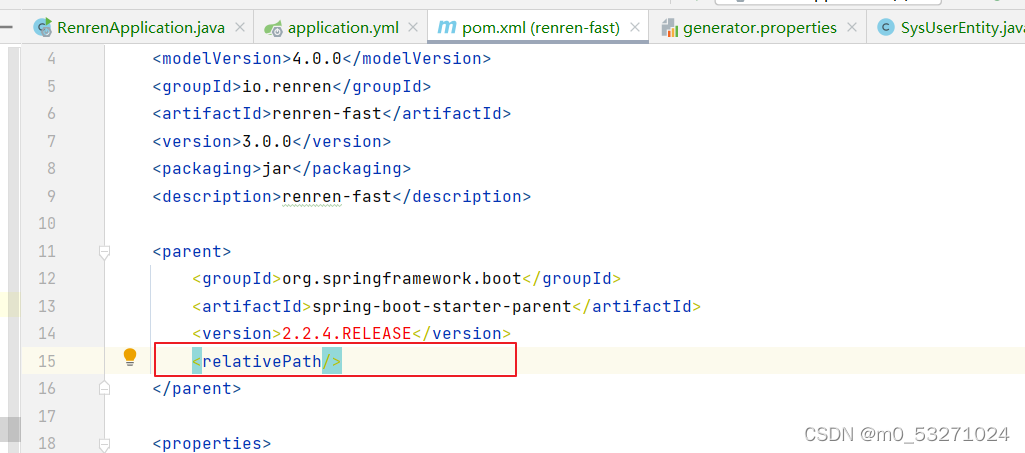Click the io.renren groupId value

(287, 86)
